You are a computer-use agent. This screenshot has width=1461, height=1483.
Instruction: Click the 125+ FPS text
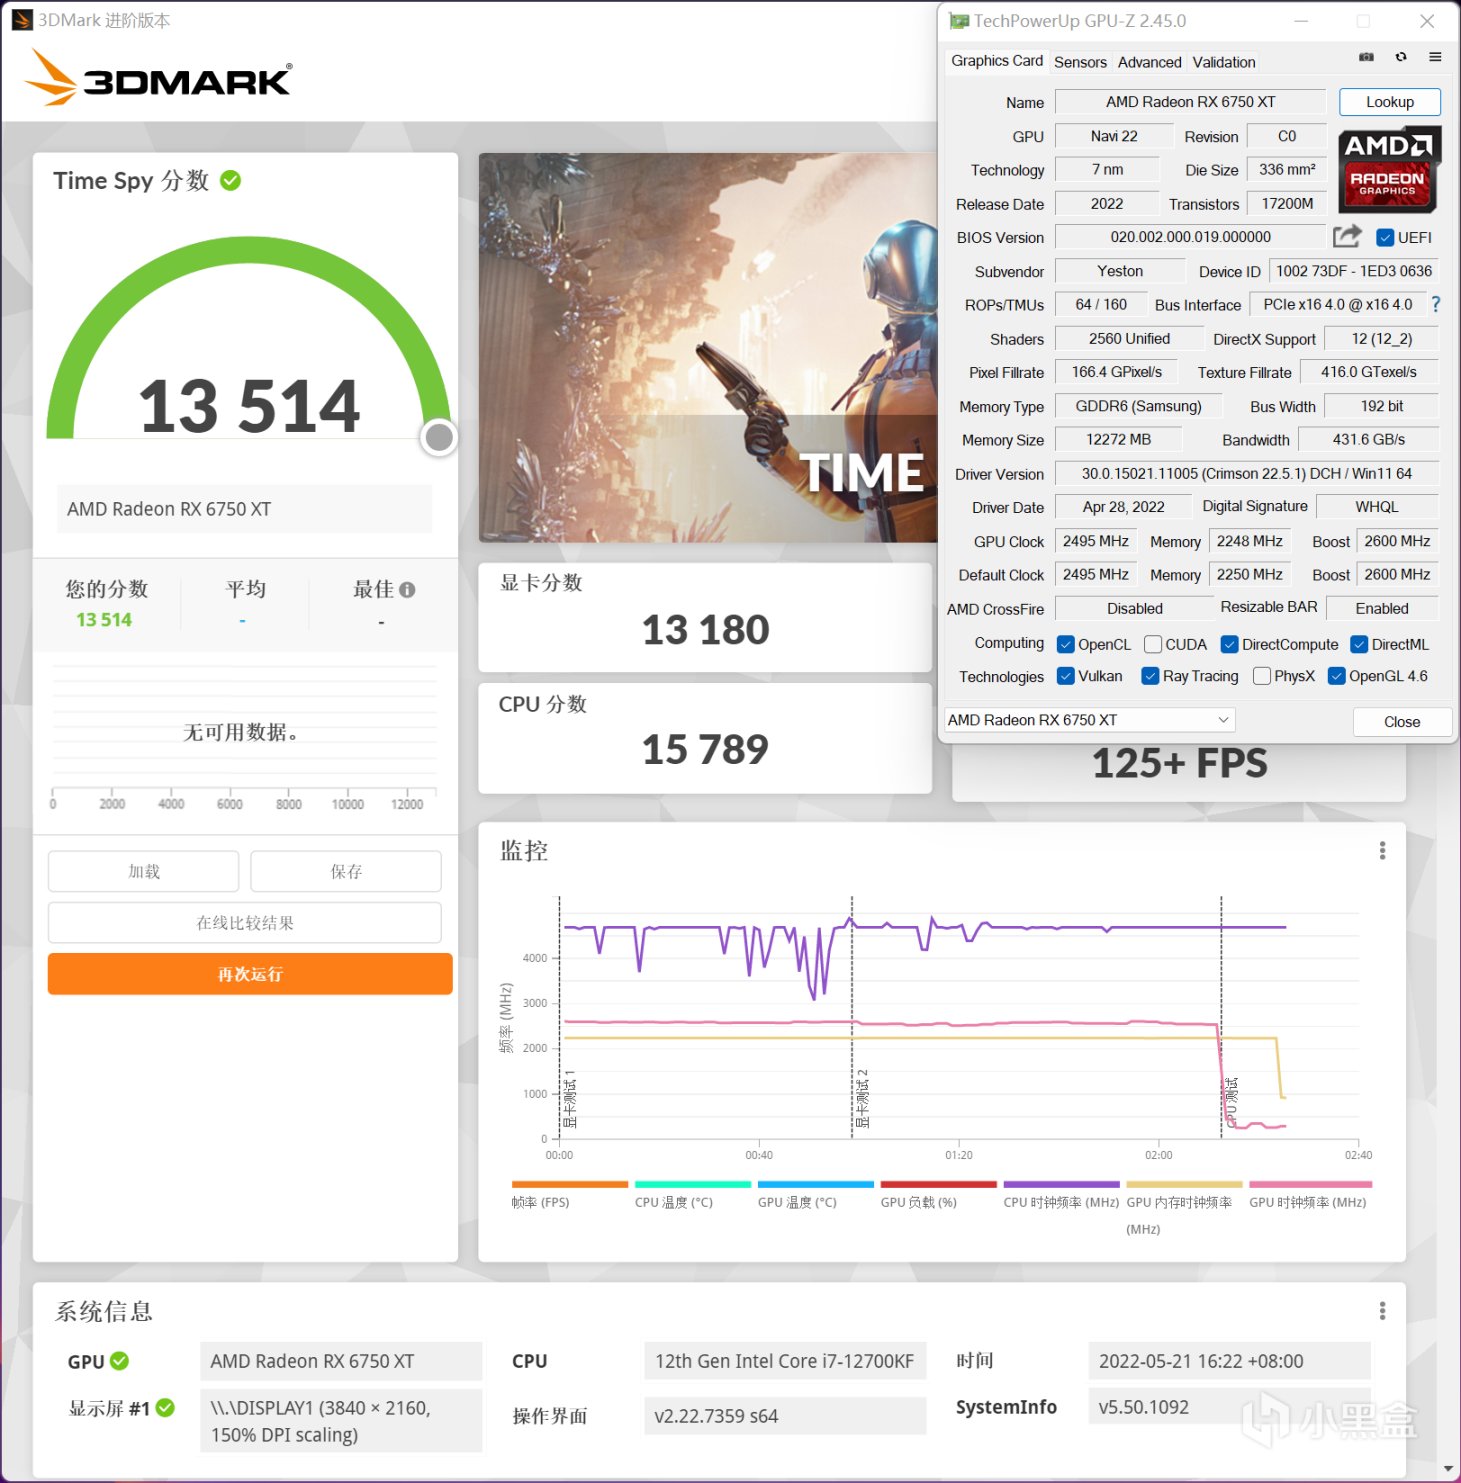1179,764
